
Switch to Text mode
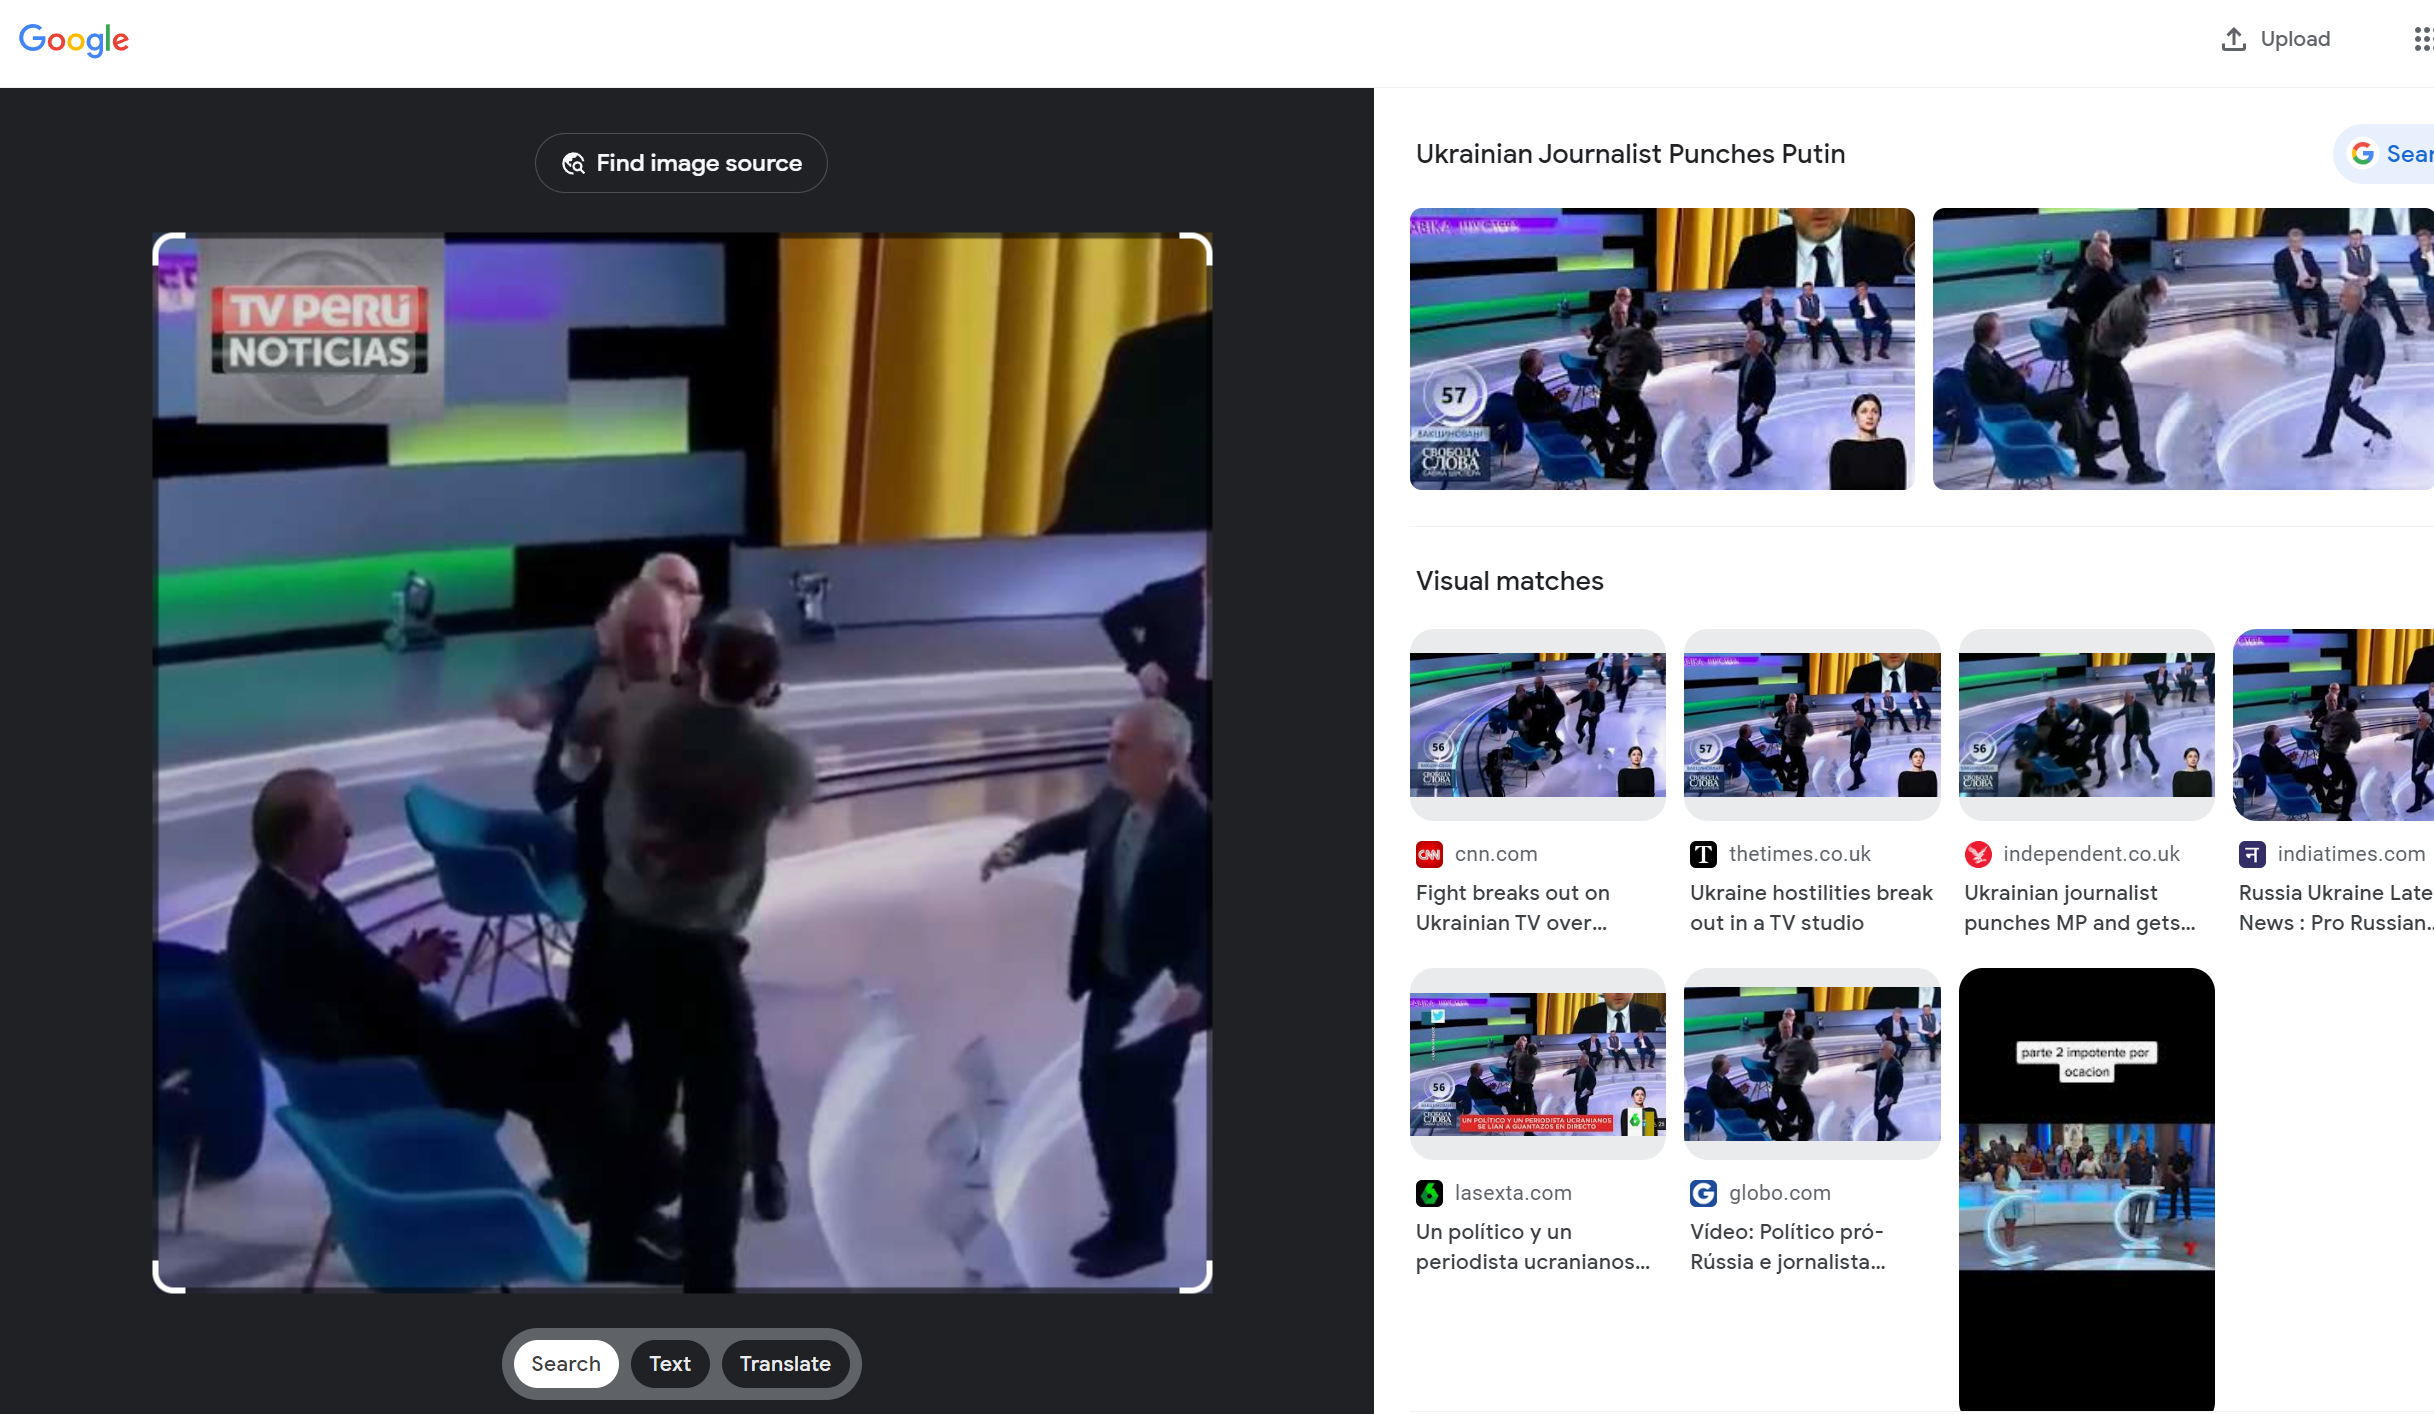click(x=670, y=1364)
